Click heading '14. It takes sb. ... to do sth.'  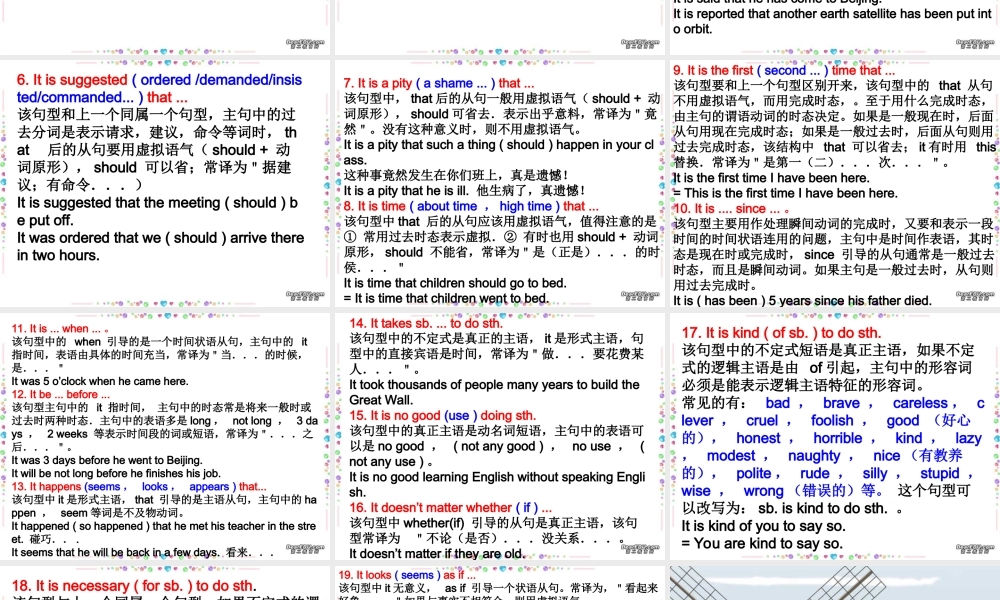[425, 323]
